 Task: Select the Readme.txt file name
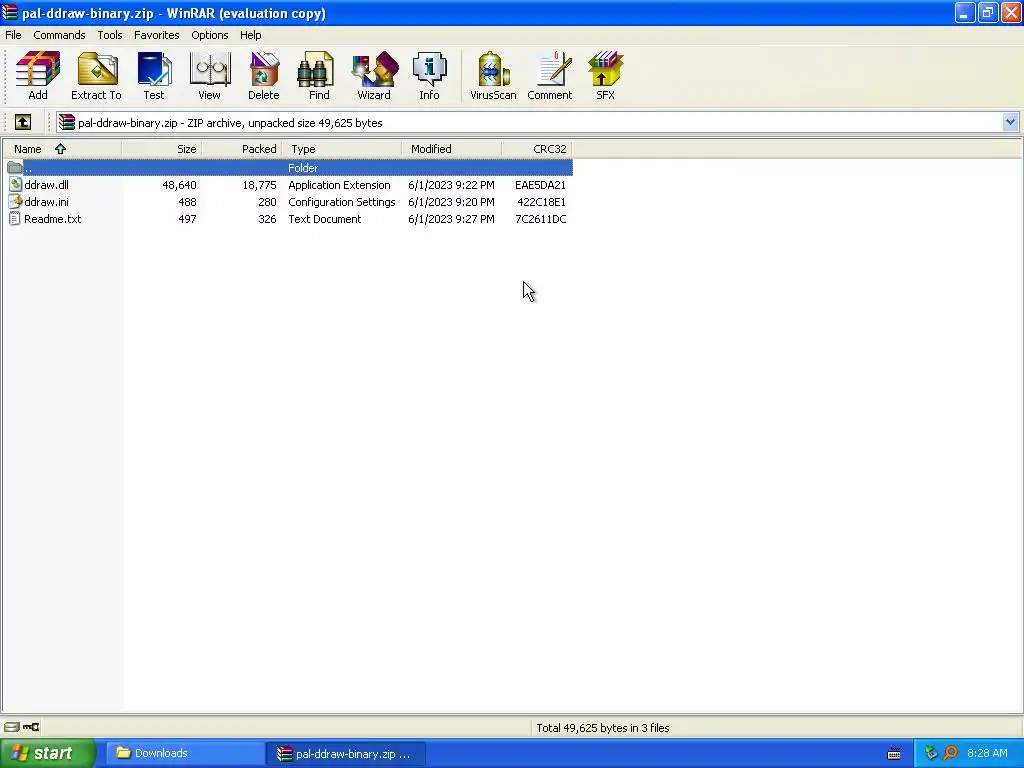(x=53, y=219)
